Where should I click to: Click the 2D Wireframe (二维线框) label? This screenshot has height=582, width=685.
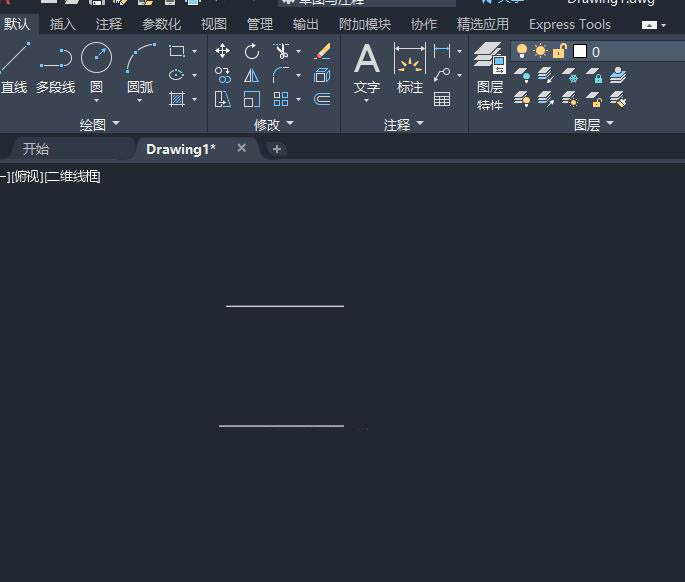tap(73, 177)
